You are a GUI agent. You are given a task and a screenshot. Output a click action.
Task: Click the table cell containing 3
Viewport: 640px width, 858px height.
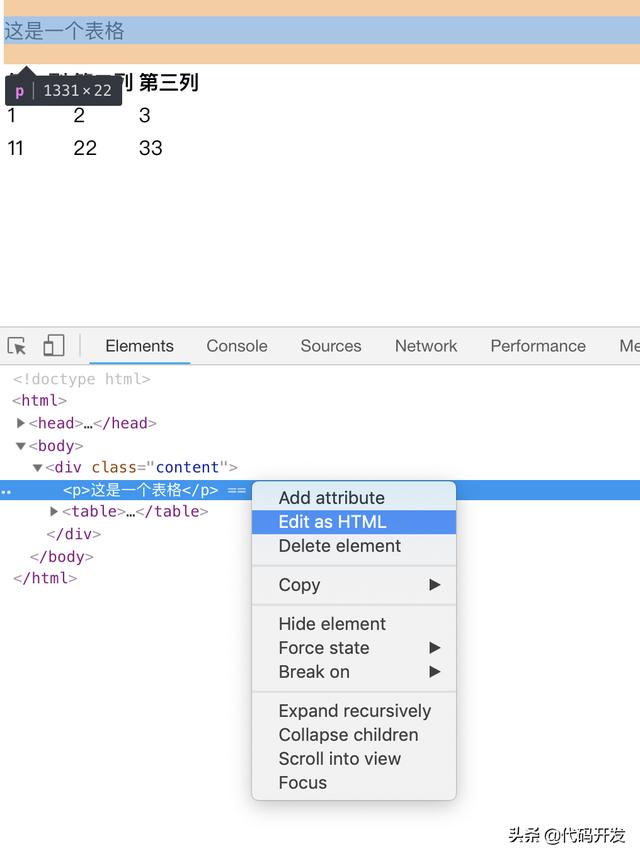coord(144,115)
